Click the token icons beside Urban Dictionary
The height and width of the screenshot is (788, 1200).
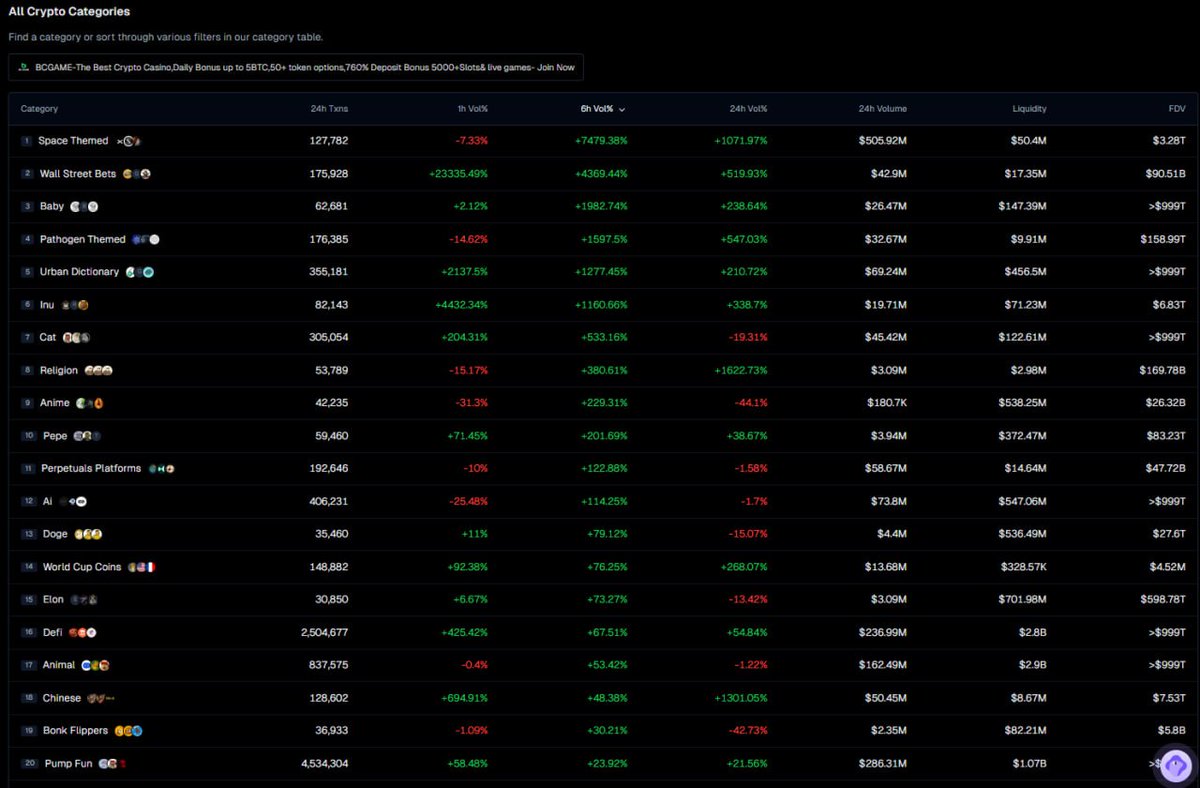(139, 272)
